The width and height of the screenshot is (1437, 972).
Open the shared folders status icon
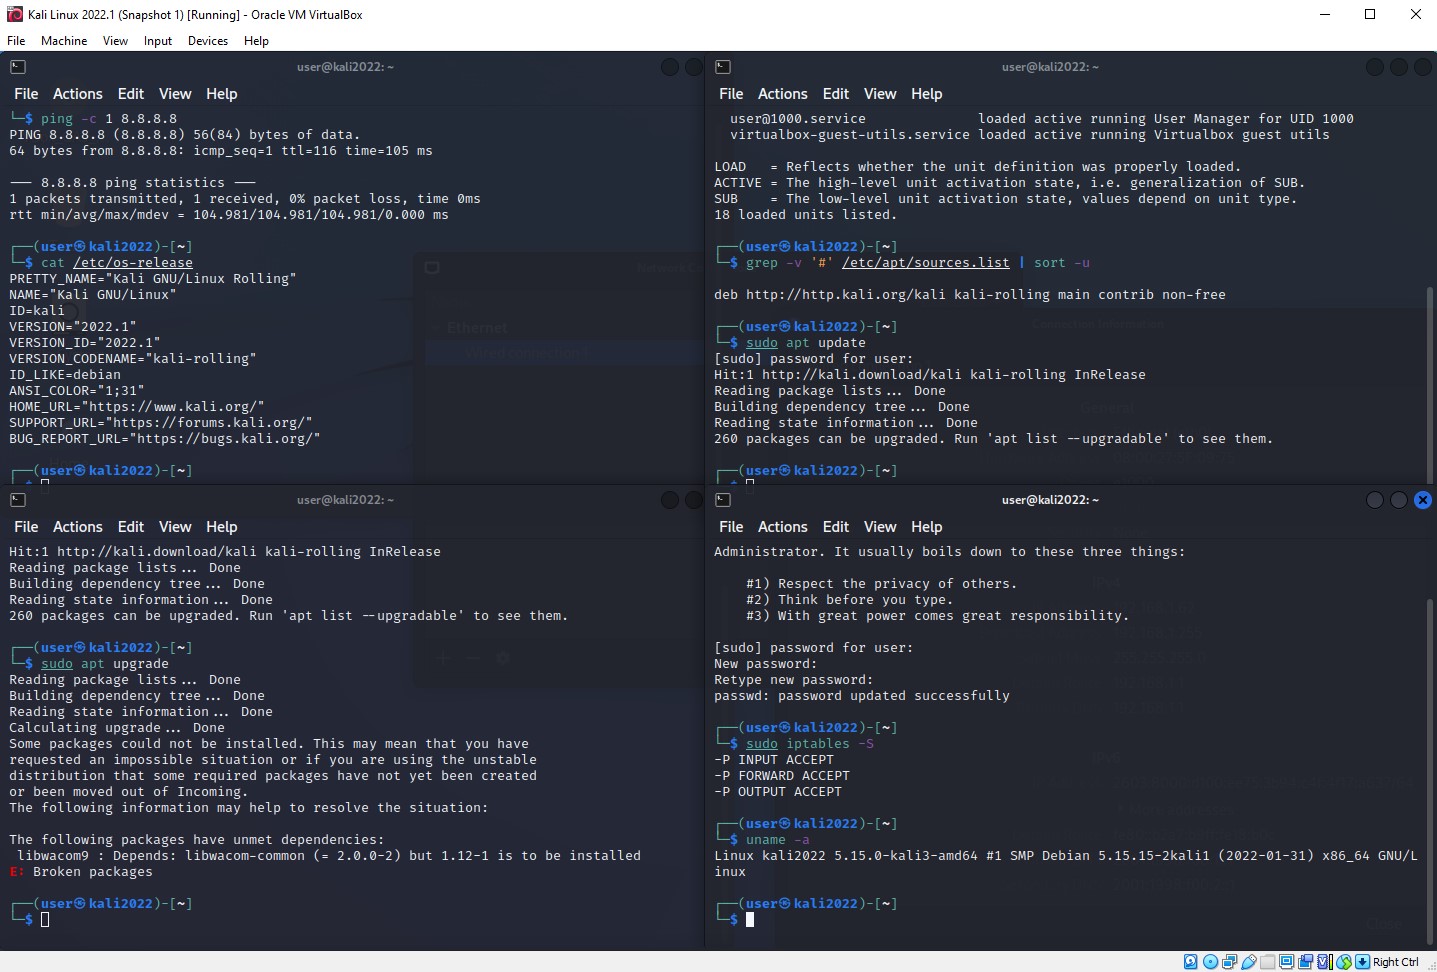pos(1267,962)
